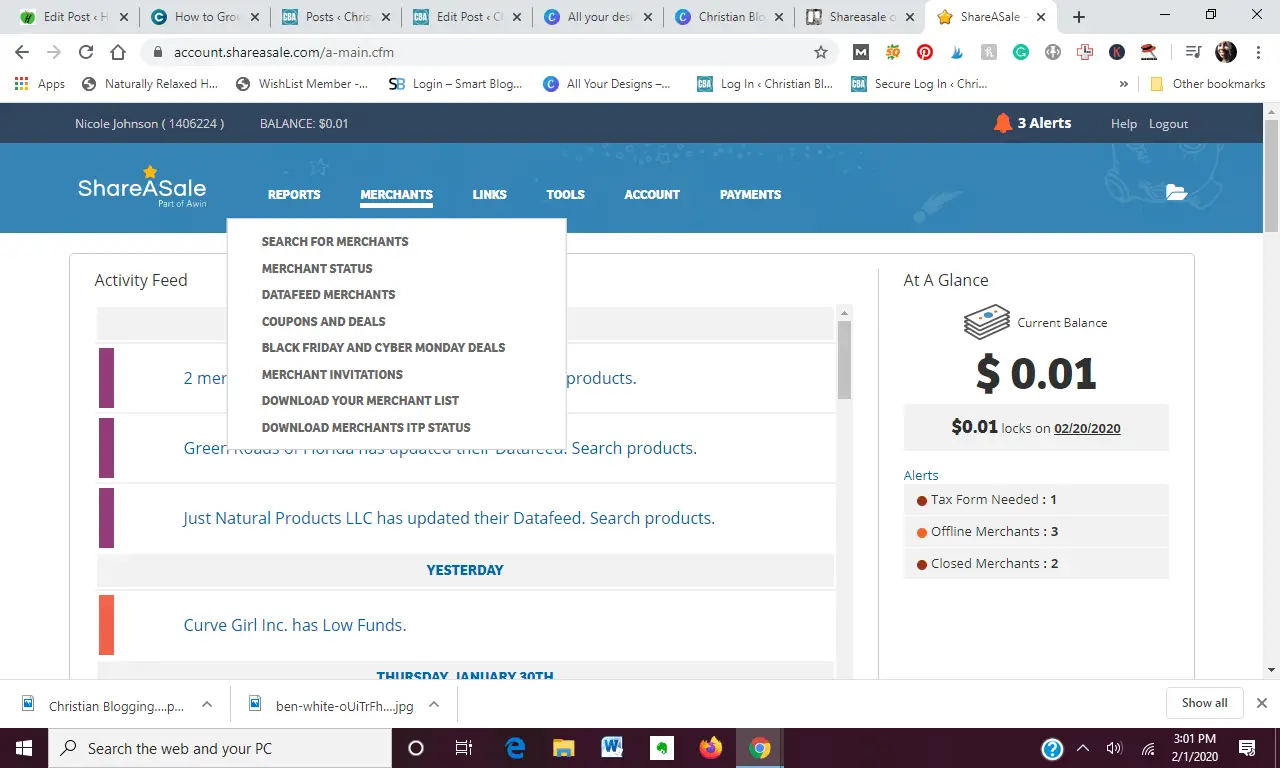Open 'Curve Girl Inc. has Low Funds' link
This screenshot has height=768, width=1280.
point(295,625)
